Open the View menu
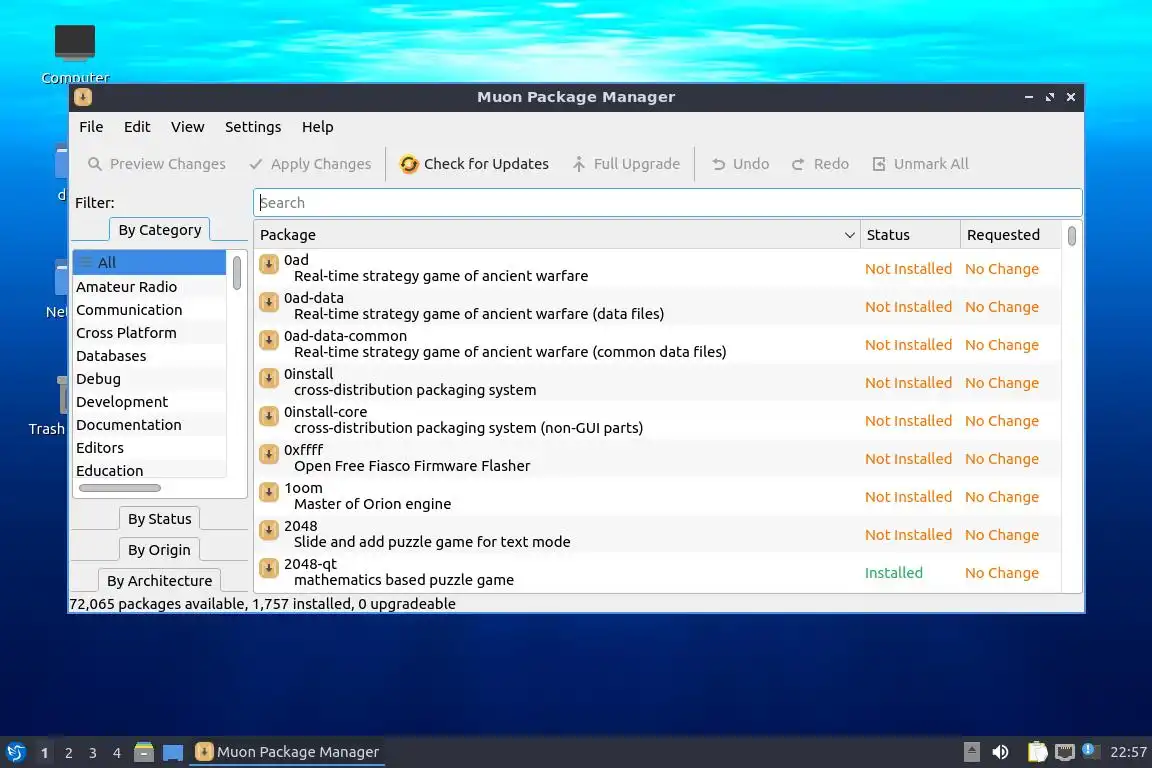 (x=187, y=127)
